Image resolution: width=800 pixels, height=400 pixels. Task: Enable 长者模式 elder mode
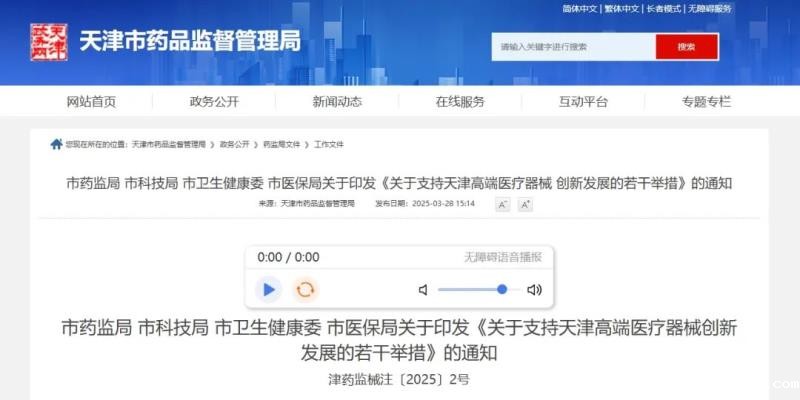click(664, 9)
